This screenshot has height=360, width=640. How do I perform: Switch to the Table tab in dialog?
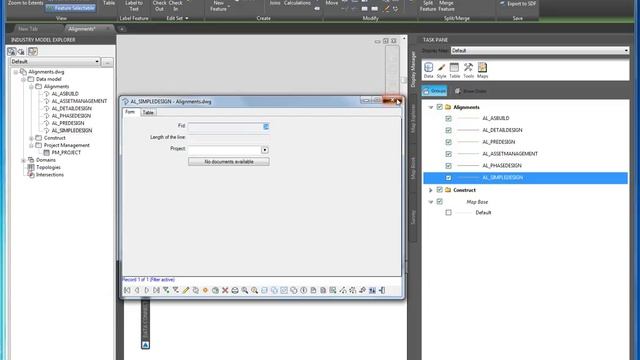[148, 113]
